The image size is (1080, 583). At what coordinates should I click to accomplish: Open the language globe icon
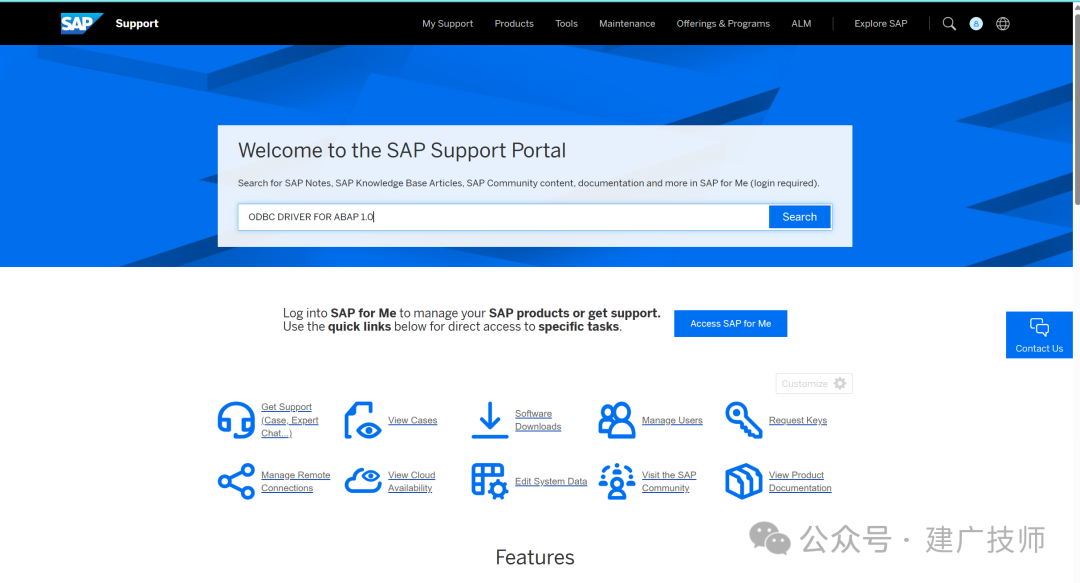click(x=1003, y=23)
